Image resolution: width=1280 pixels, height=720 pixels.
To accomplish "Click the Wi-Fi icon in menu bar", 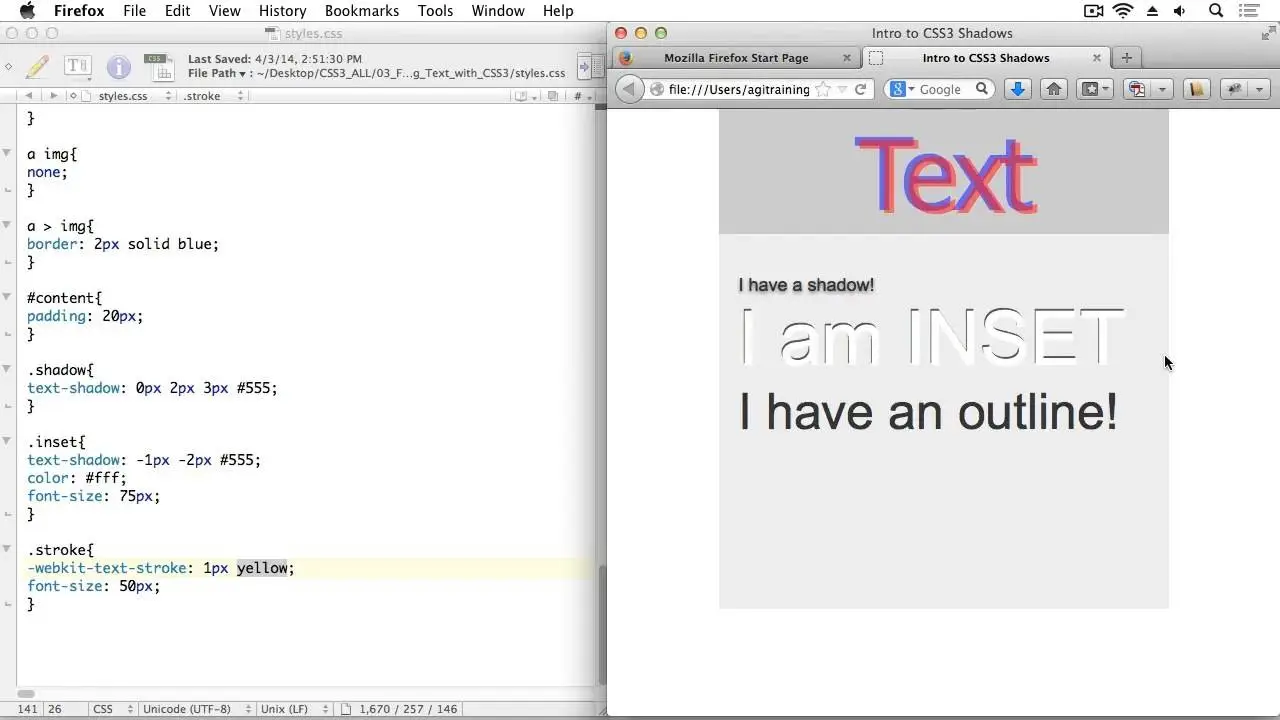I will (1123, 11).
